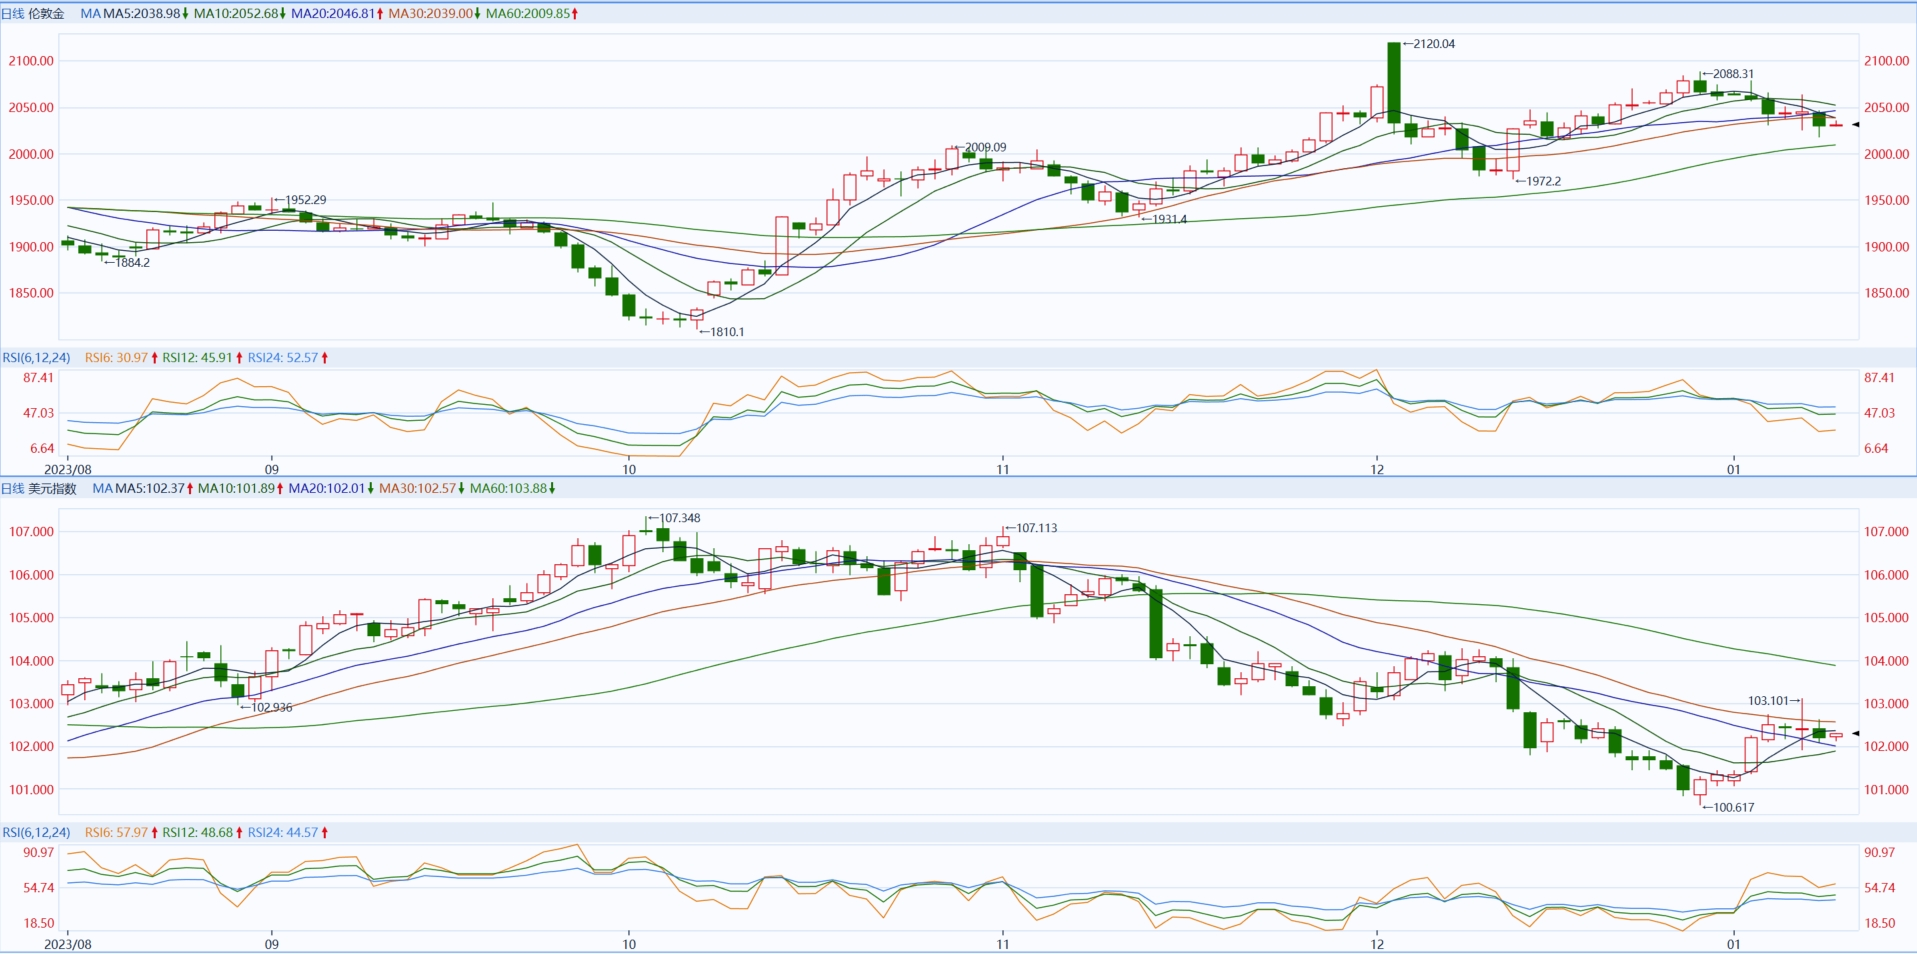Select the MA30:102.57 indicator label
Screen dimensions: 1917x954
(422, 489)
